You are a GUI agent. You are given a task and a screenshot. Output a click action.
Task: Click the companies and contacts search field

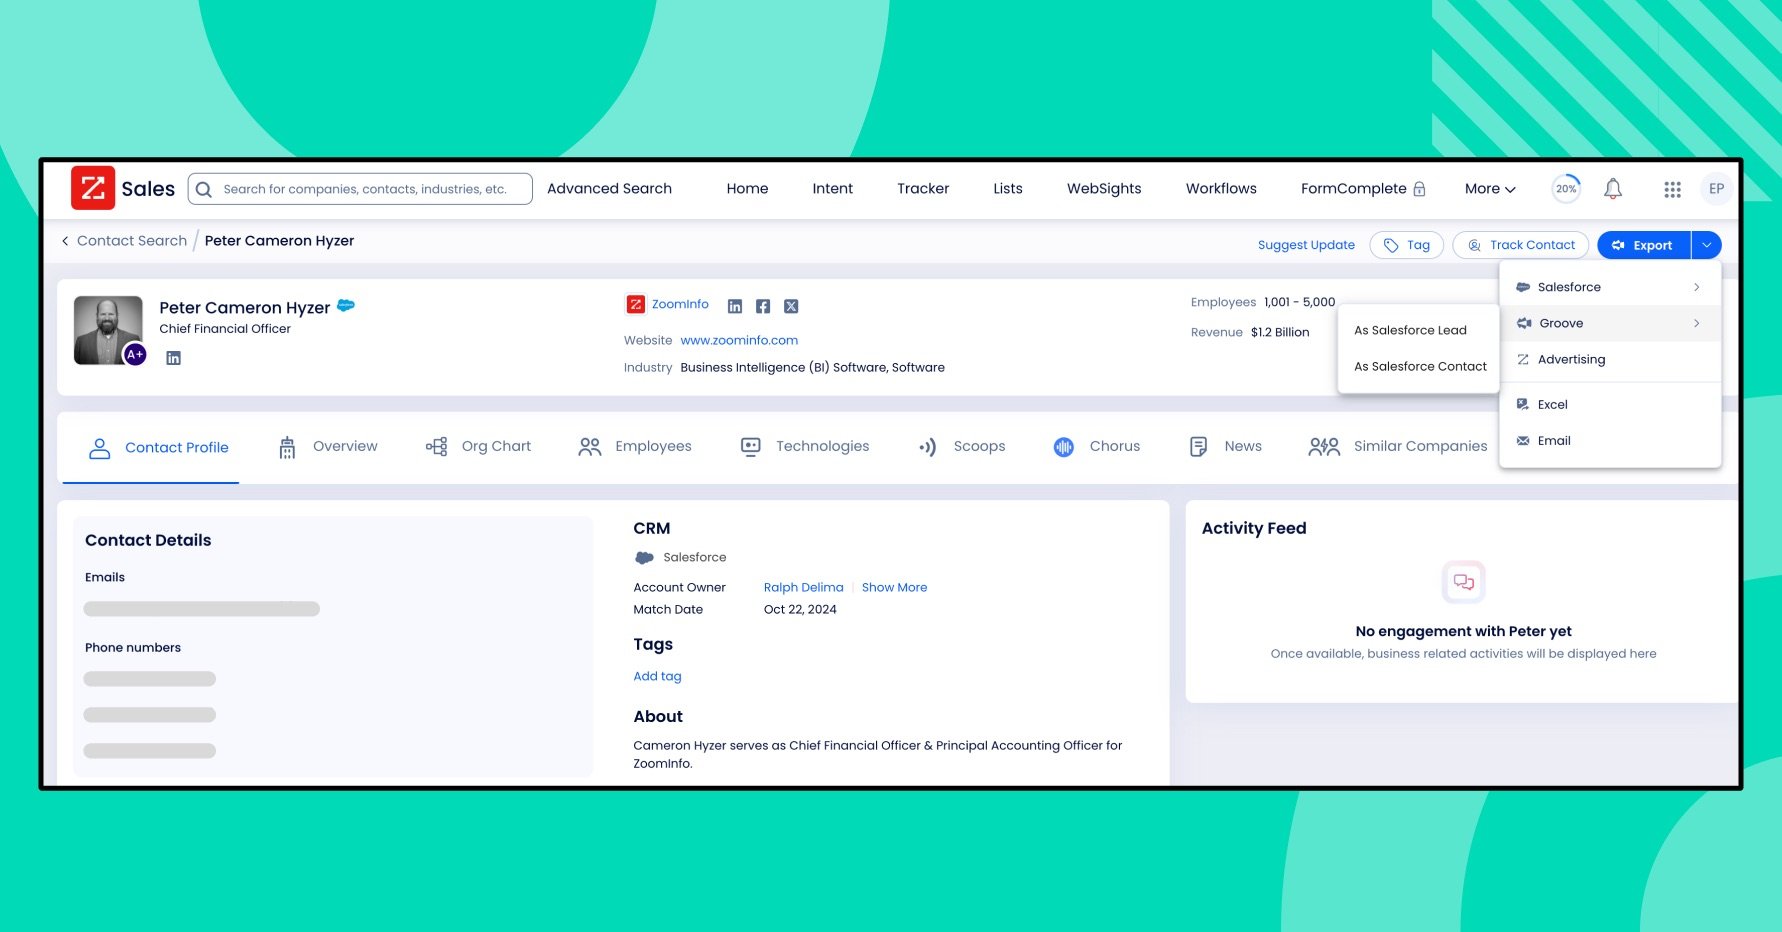(x=360, y=188)
